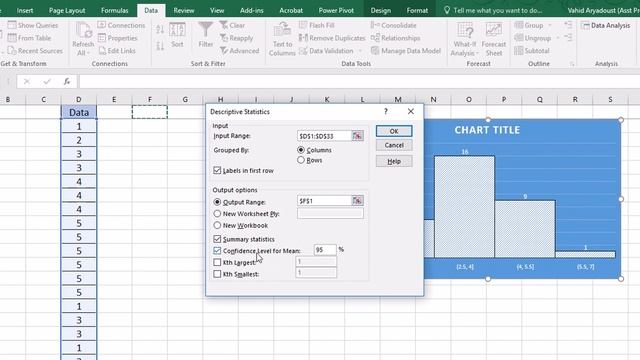The height and width of the screenshot is (360, 640).
Task: Select column E header
Action: point(114,99)
